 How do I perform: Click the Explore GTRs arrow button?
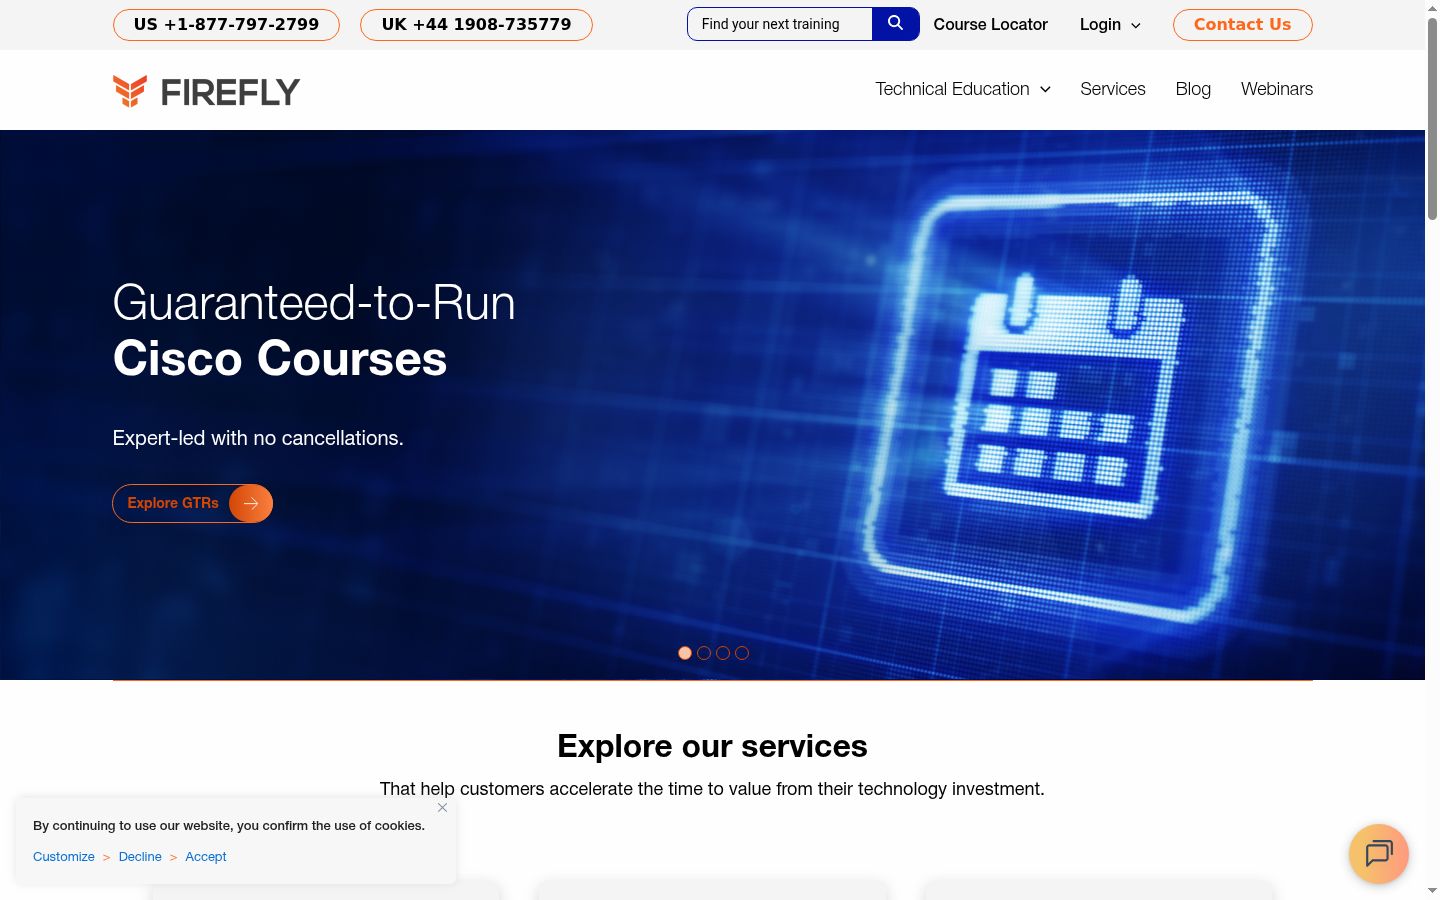click(192, 503)
